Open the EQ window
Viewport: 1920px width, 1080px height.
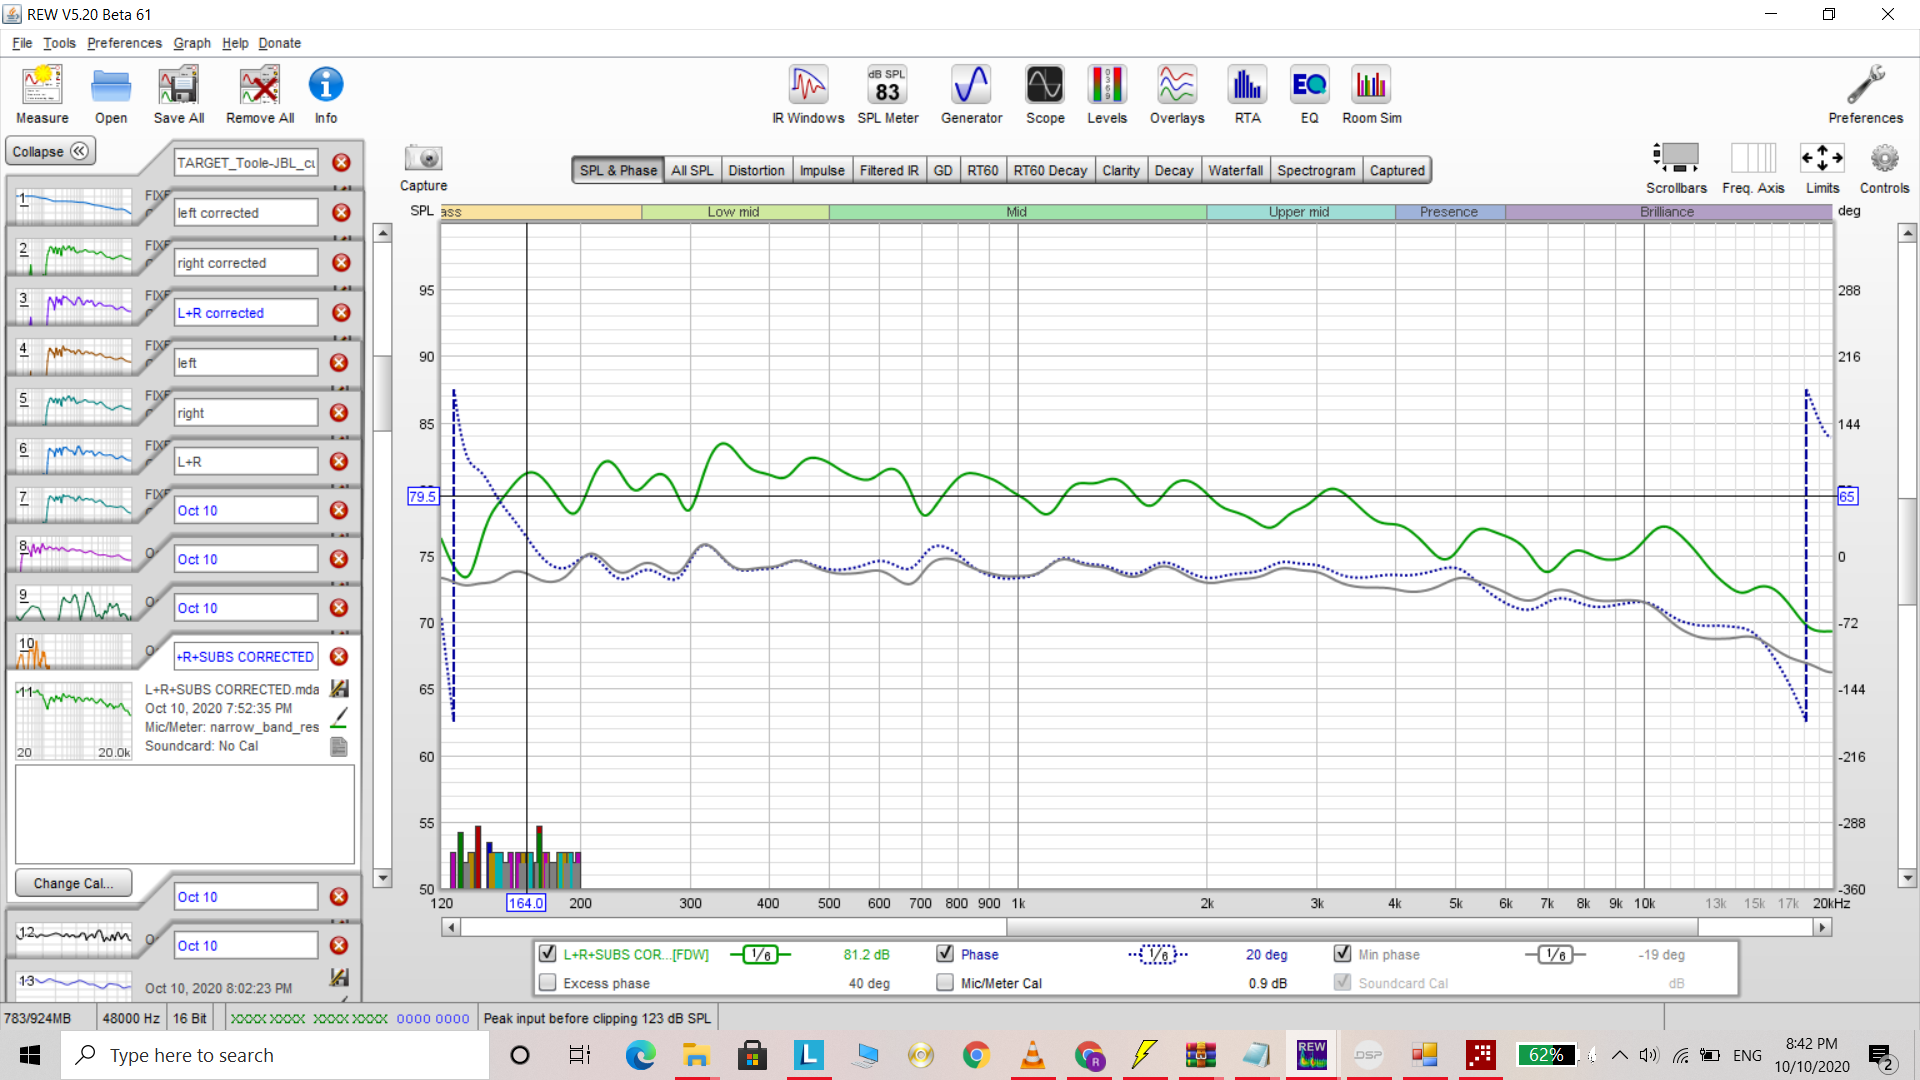coord(1309,95)
